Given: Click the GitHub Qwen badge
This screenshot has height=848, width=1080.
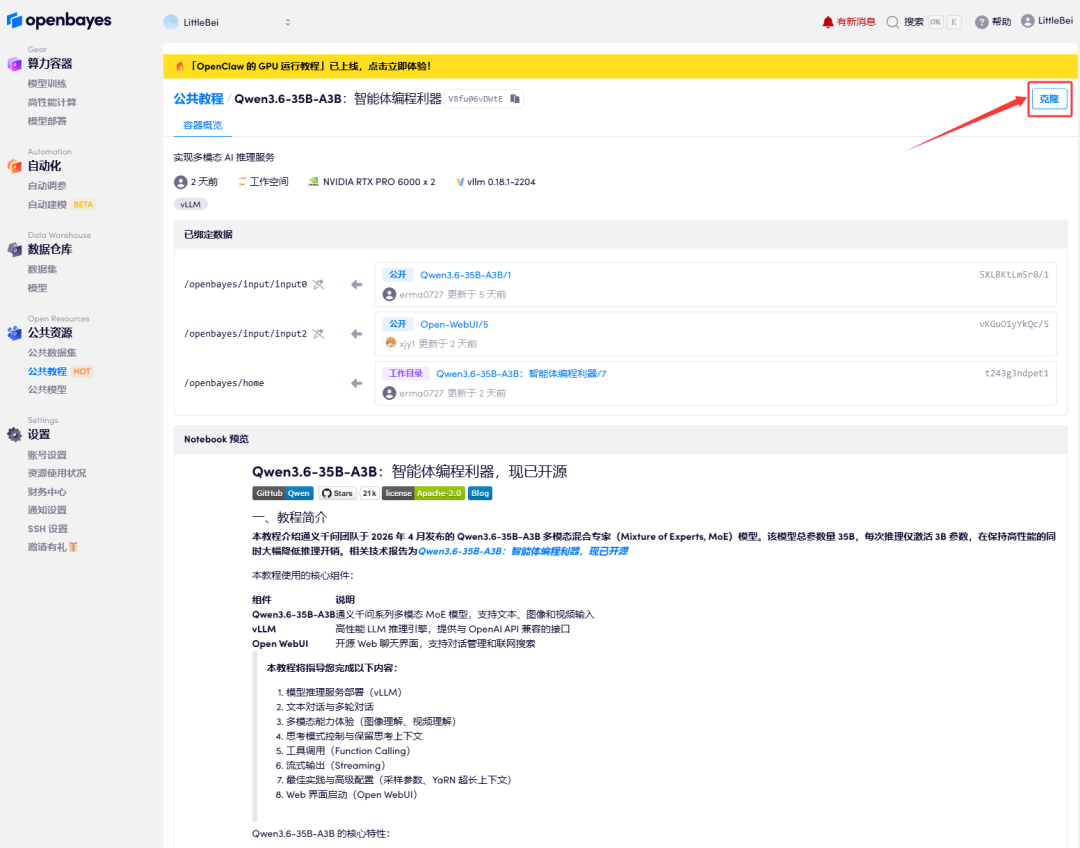Looking at the screenshot, I should tap(283, 493).
